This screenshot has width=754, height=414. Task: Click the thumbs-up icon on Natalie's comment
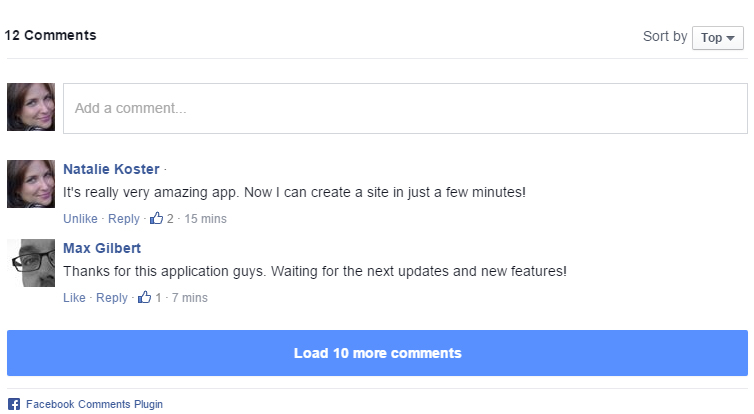point(157,218)
